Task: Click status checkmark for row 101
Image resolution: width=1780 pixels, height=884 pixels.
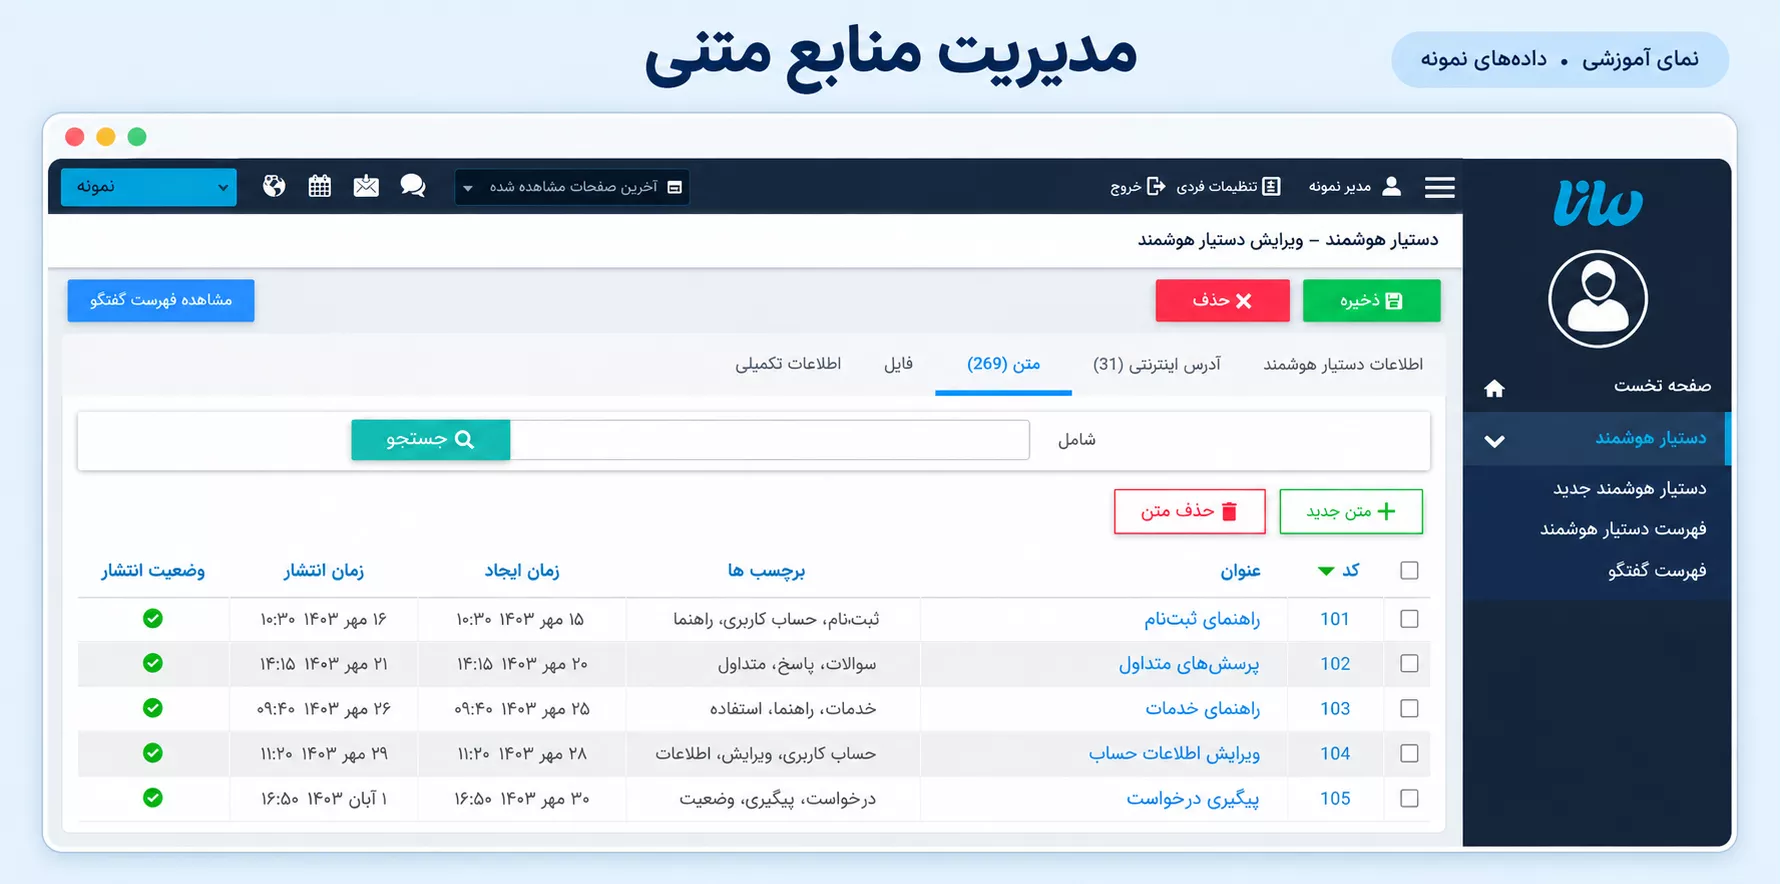Action: [153, 618]
